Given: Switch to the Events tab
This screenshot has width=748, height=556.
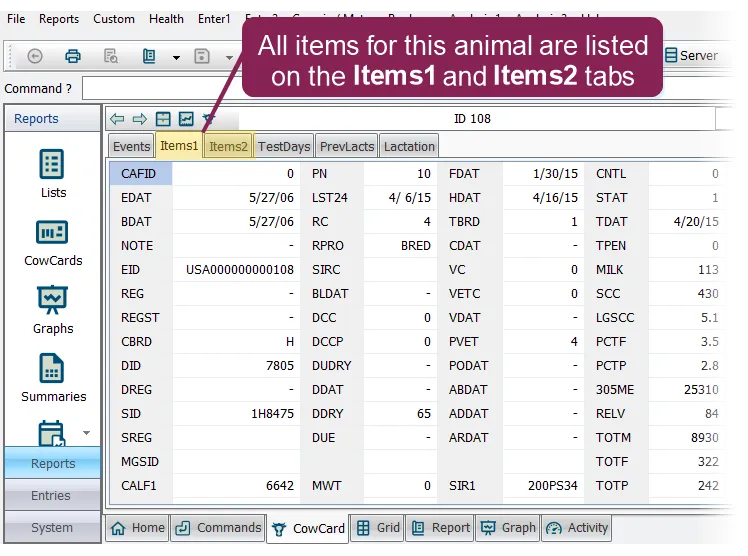Looking at the screenshot, I should [131, 146].
